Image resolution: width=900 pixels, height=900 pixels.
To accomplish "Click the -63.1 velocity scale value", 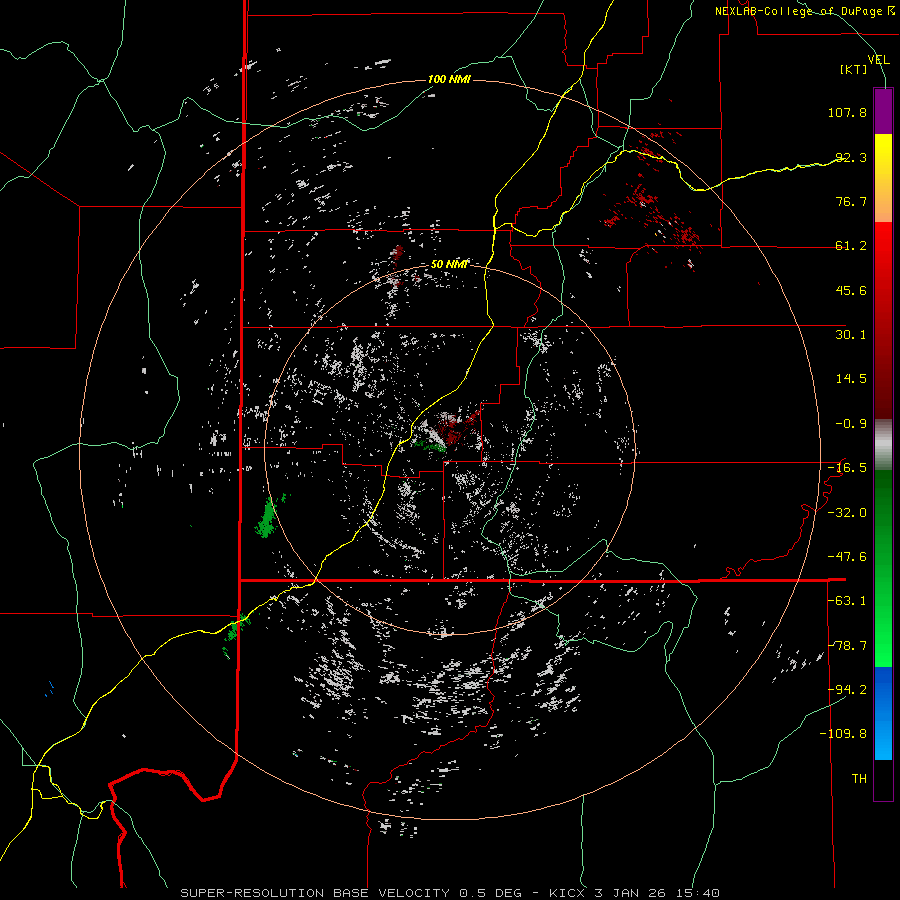I will pyautogui.click(x=847, y=601).
